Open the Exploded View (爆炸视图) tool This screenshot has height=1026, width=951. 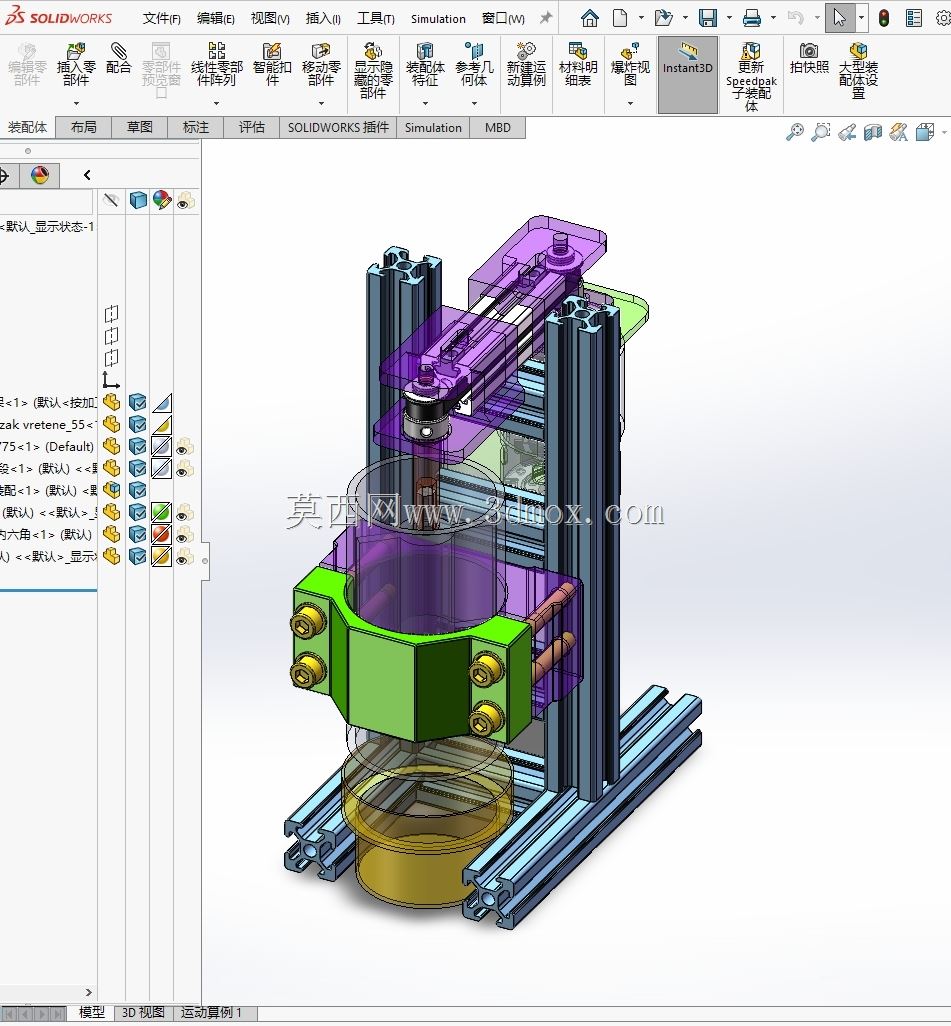pos(630,64)
